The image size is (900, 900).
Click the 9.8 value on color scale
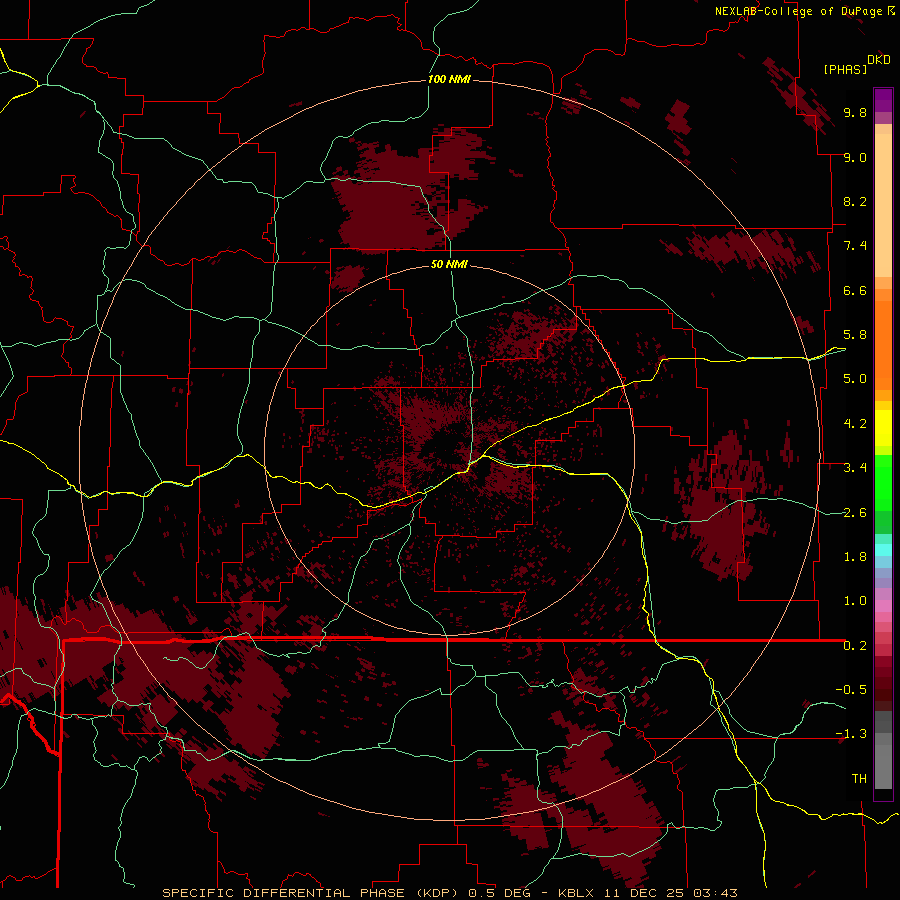pyautogui.click(x=855, y=112)
